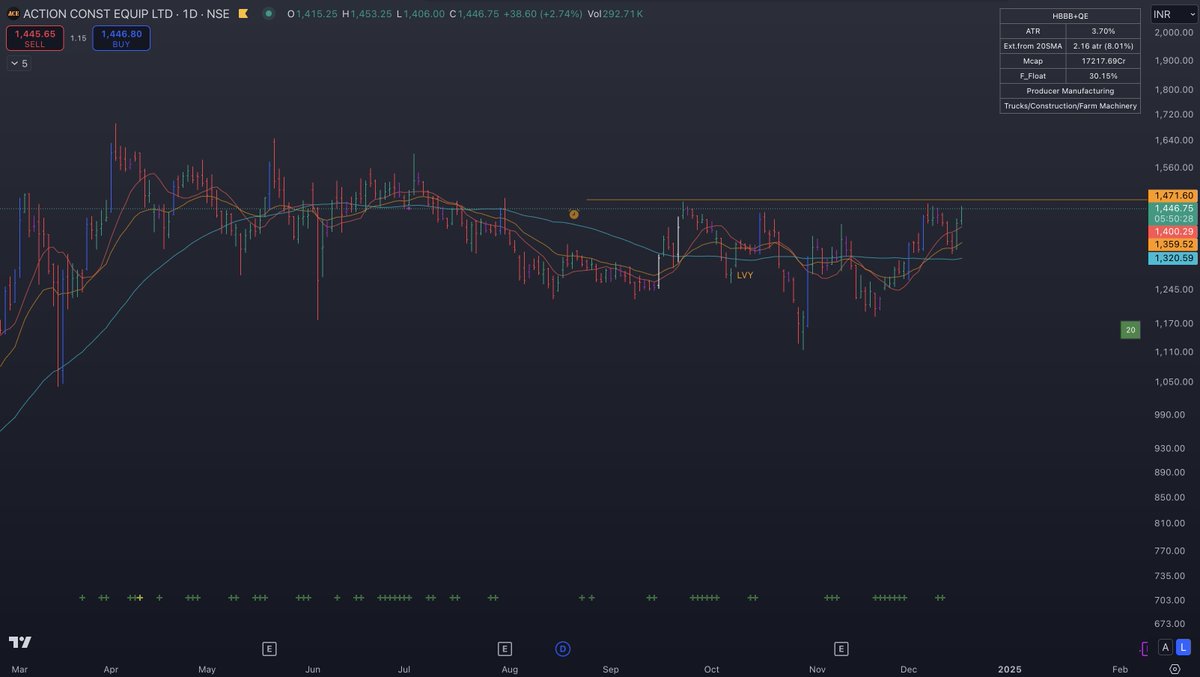The width and height of the screenshot is (1200, 677).
Task: Click the green 20 label on chart
Action: pos(1130,330)
